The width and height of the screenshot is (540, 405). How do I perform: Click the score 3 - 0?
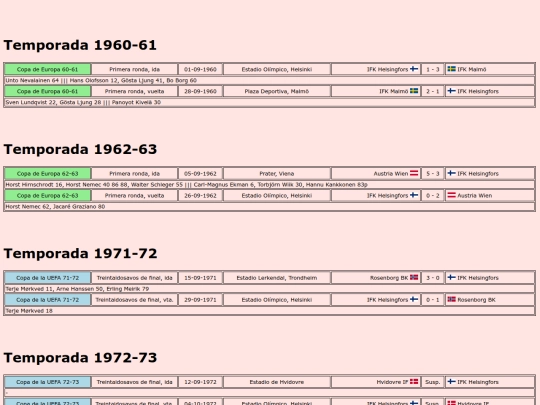[x=433, y=278]
